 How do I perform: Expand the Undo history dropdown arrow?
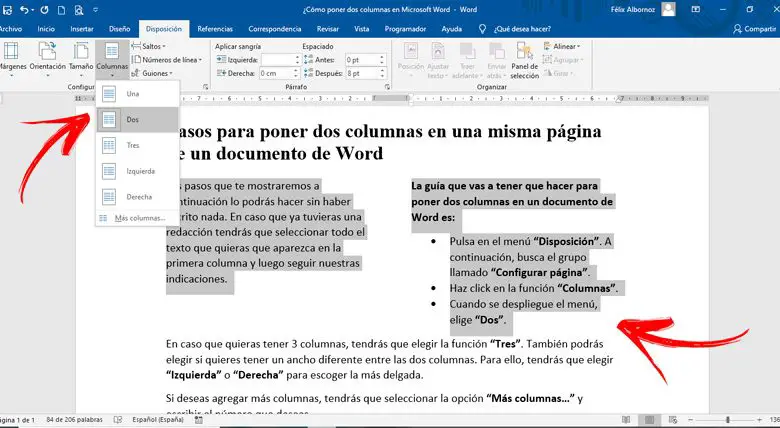click(33, 9)
